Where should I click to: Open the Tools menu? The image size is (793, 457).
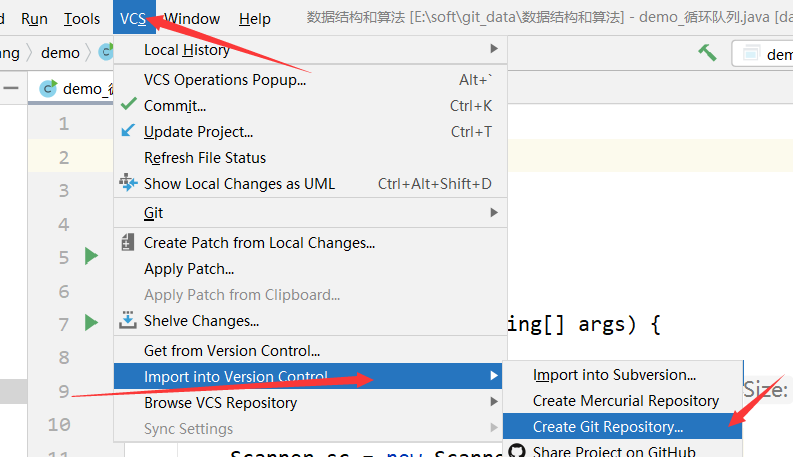(81, 19)
